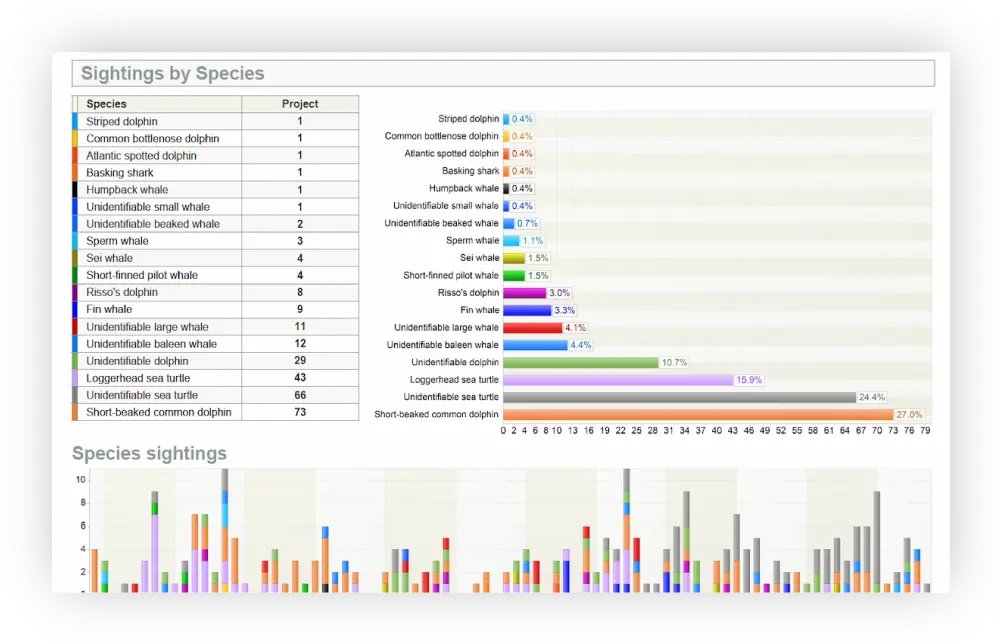
Task: Click the count 66 in the Project column
Action: coord(300,395)
